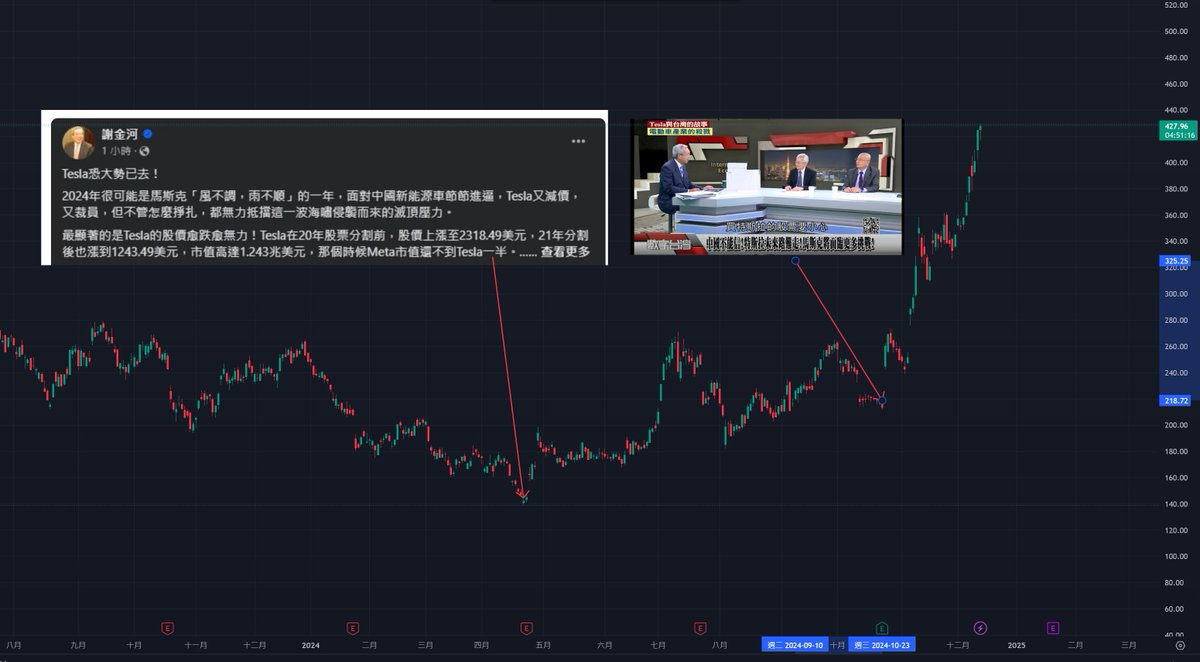Screen dimensions: 1200x662
Task: Click the globe privacy icon beside the timestamp
Action: 144,152
